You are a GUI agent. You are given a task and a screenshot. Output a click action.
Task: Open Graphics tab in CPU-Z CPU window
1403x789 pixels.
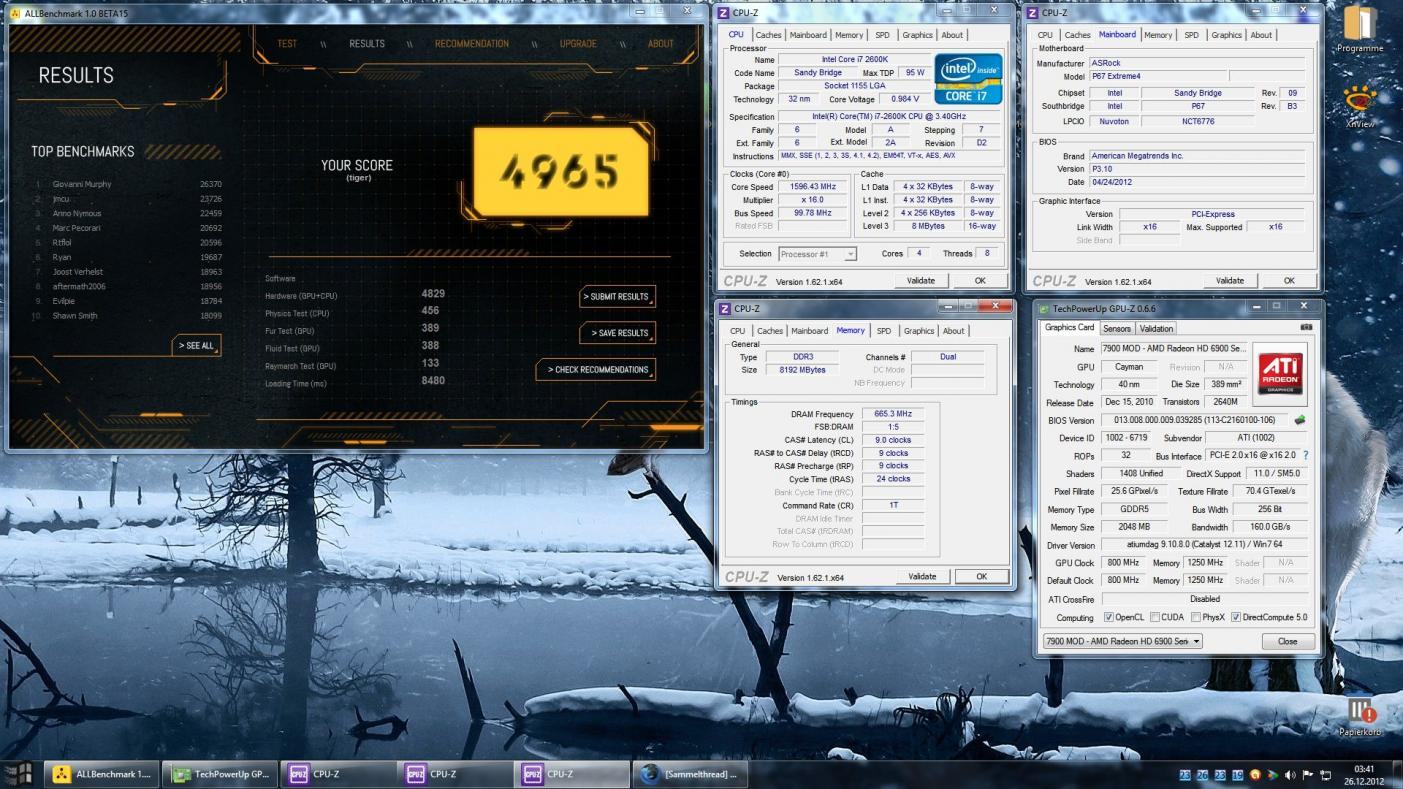pos(917,35)
